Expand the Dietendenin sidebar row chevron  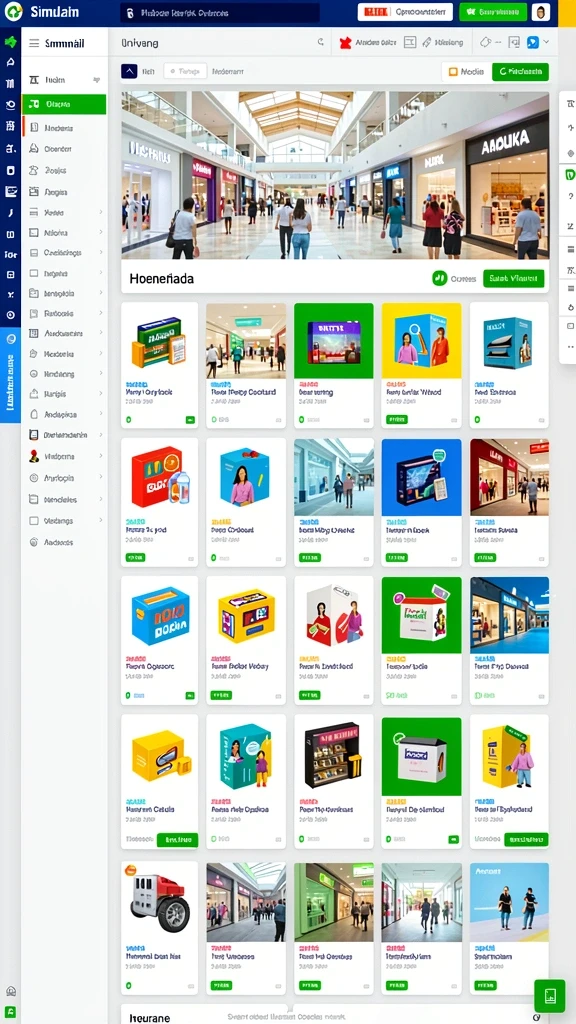click(101, 435)
